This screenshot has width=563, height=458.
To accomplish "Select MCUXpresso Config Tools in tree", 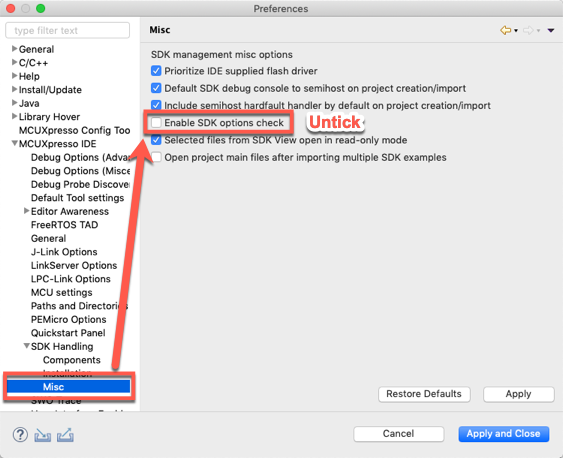I will click(x=74, y=130).
